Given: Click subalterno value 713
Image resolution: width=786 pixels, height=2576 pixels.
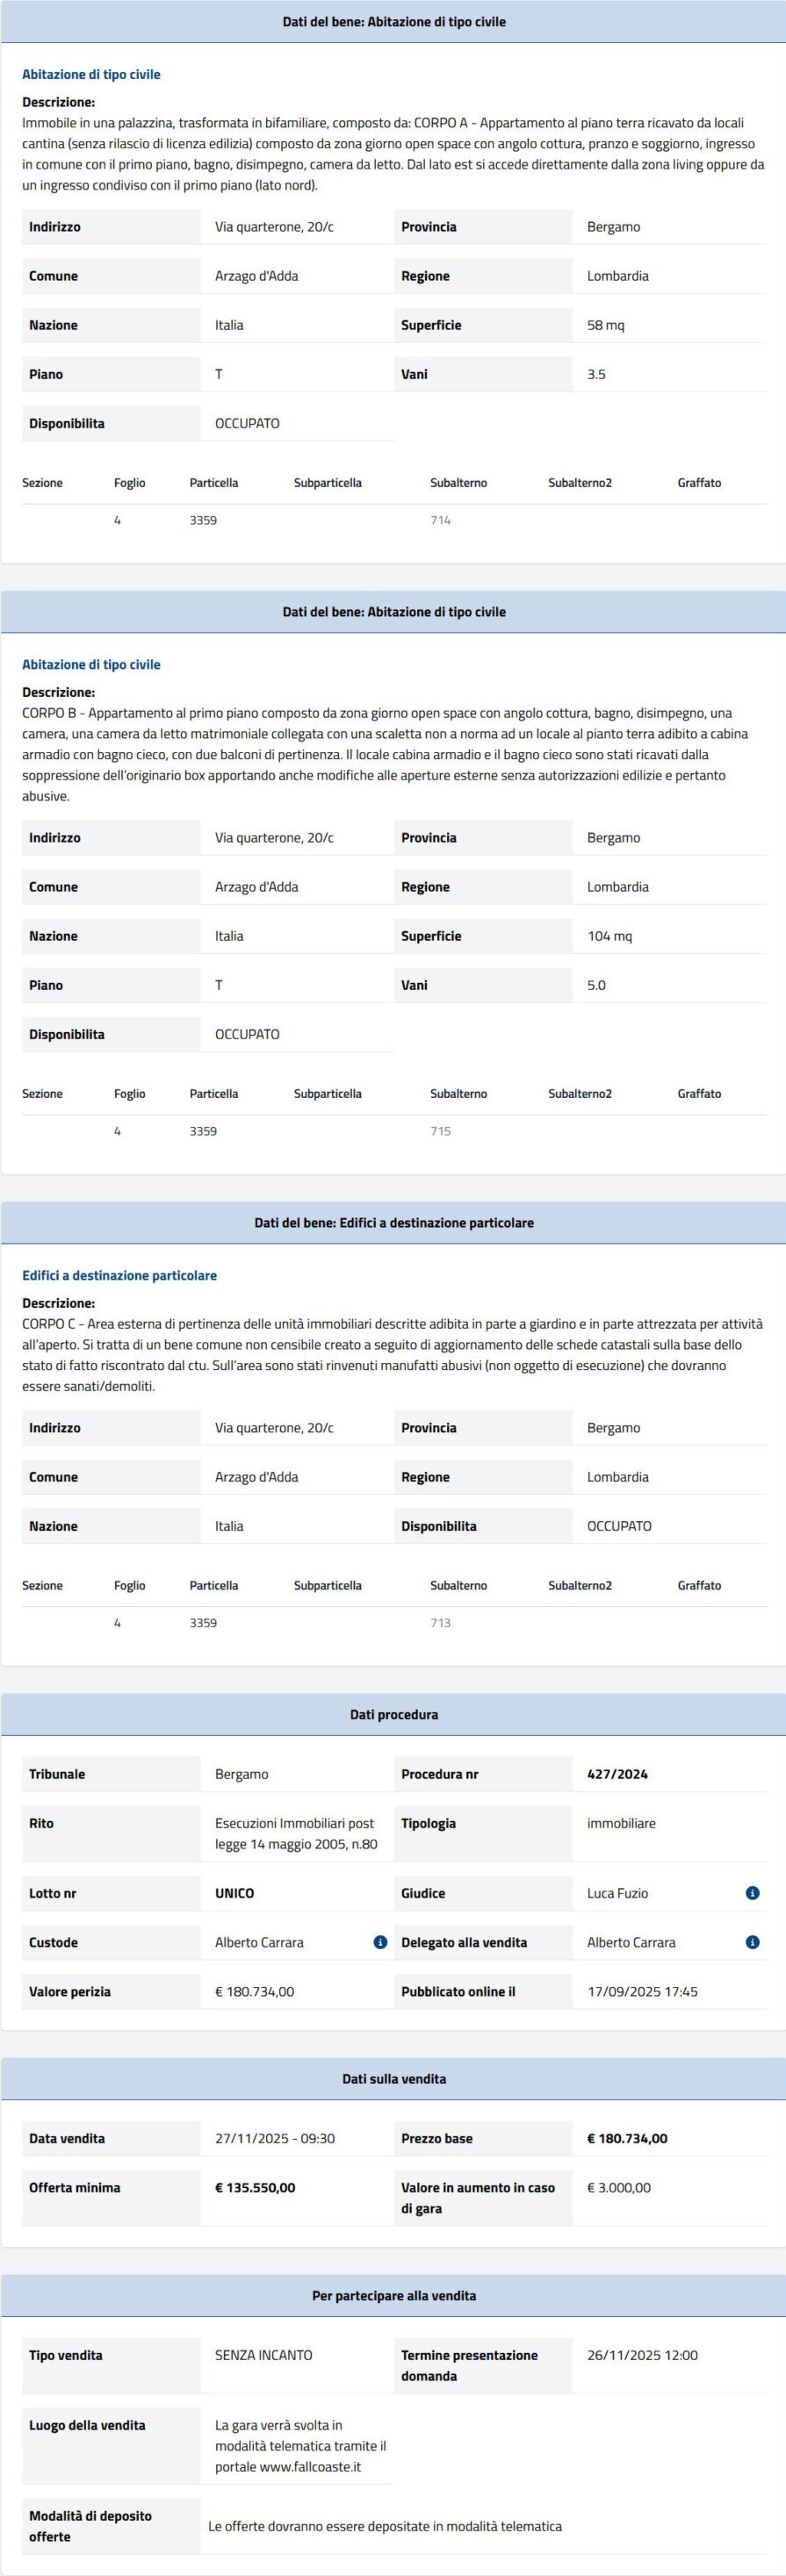Looking at the screenshot, I should (x=440, y=1623).
